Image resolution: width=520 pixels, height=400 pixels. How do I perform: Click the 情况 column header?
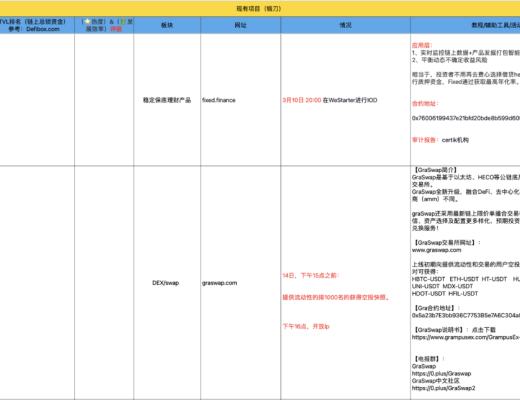click(345, 25)
